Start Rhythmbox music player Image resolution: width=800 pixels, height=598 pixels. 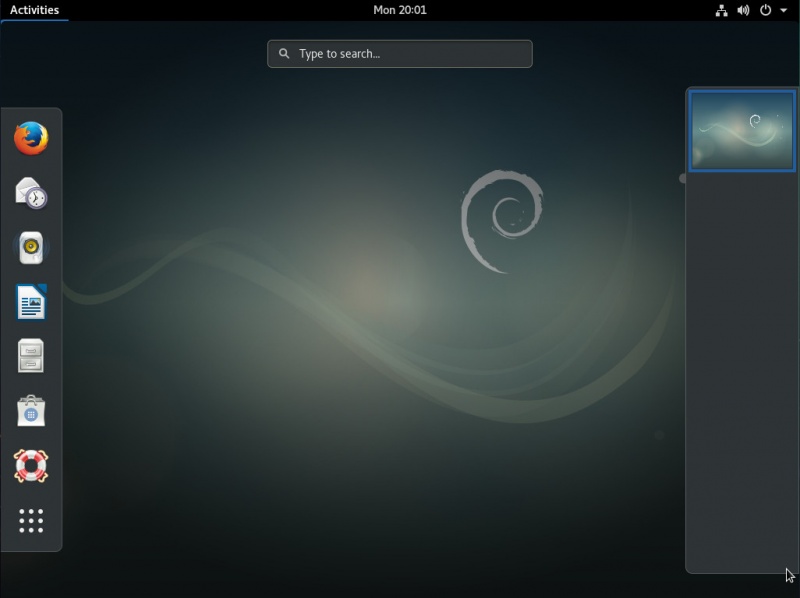(x=30, y=248)
